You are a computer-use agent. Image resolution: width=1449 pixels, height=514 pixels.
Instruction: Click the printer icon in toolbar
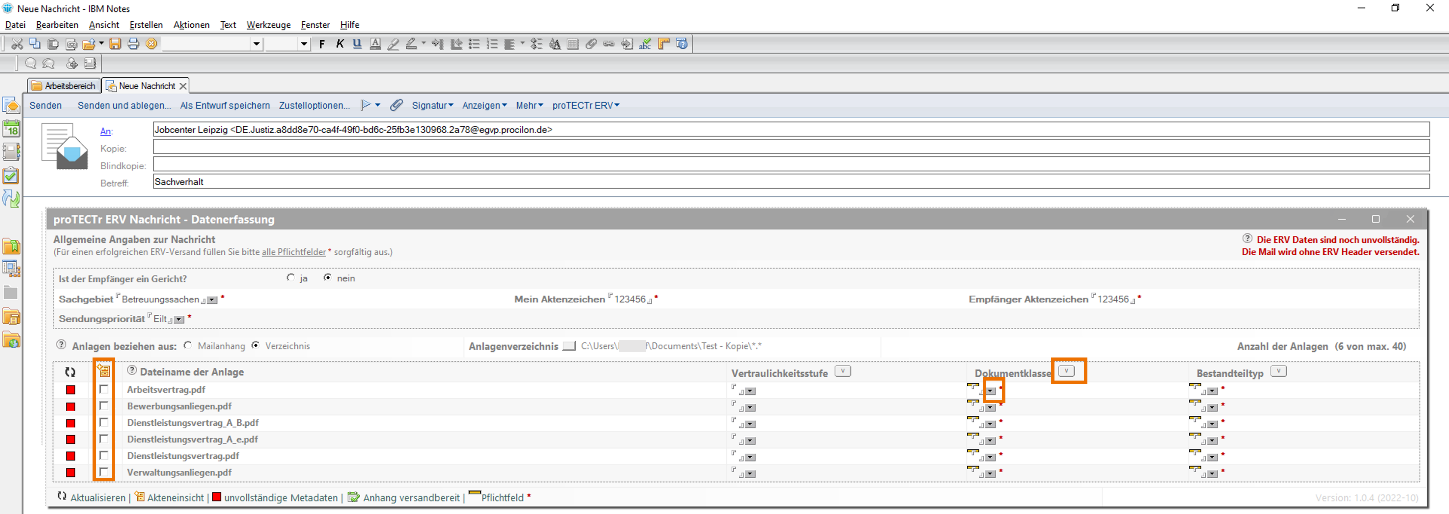[133, 44]
